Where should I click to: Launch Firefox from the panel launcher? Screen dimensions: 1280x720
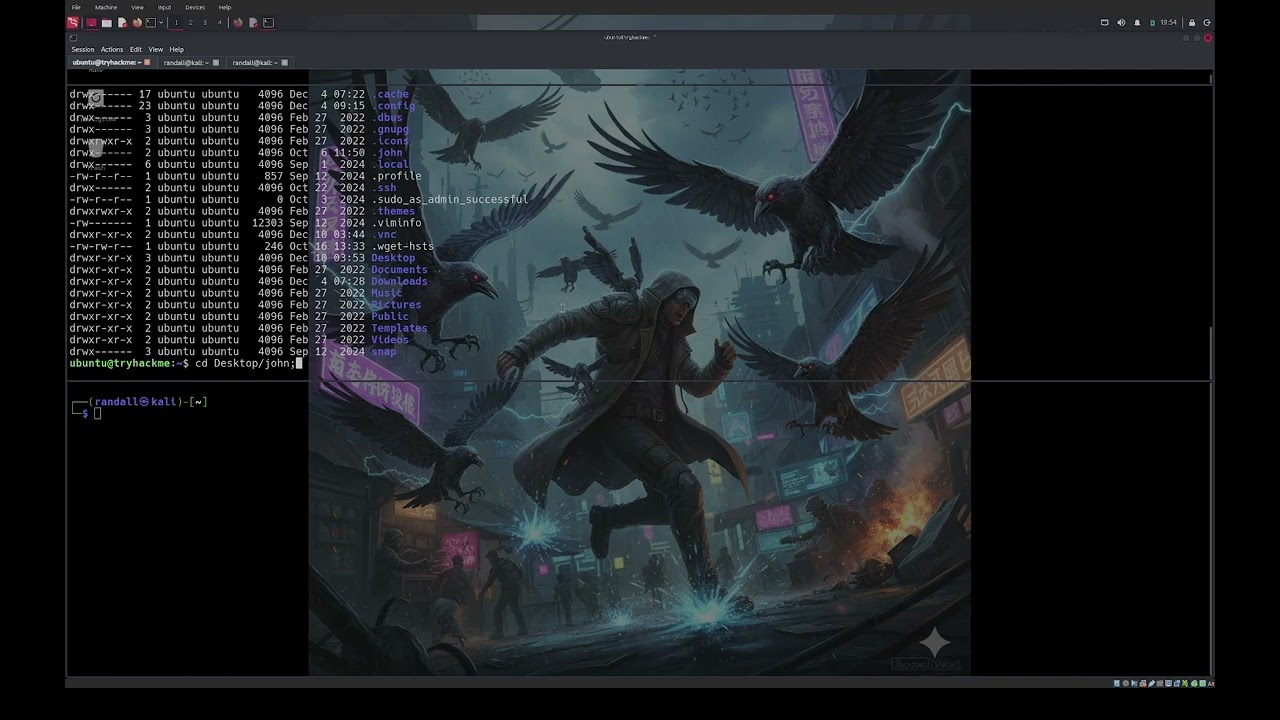[137, 22]
